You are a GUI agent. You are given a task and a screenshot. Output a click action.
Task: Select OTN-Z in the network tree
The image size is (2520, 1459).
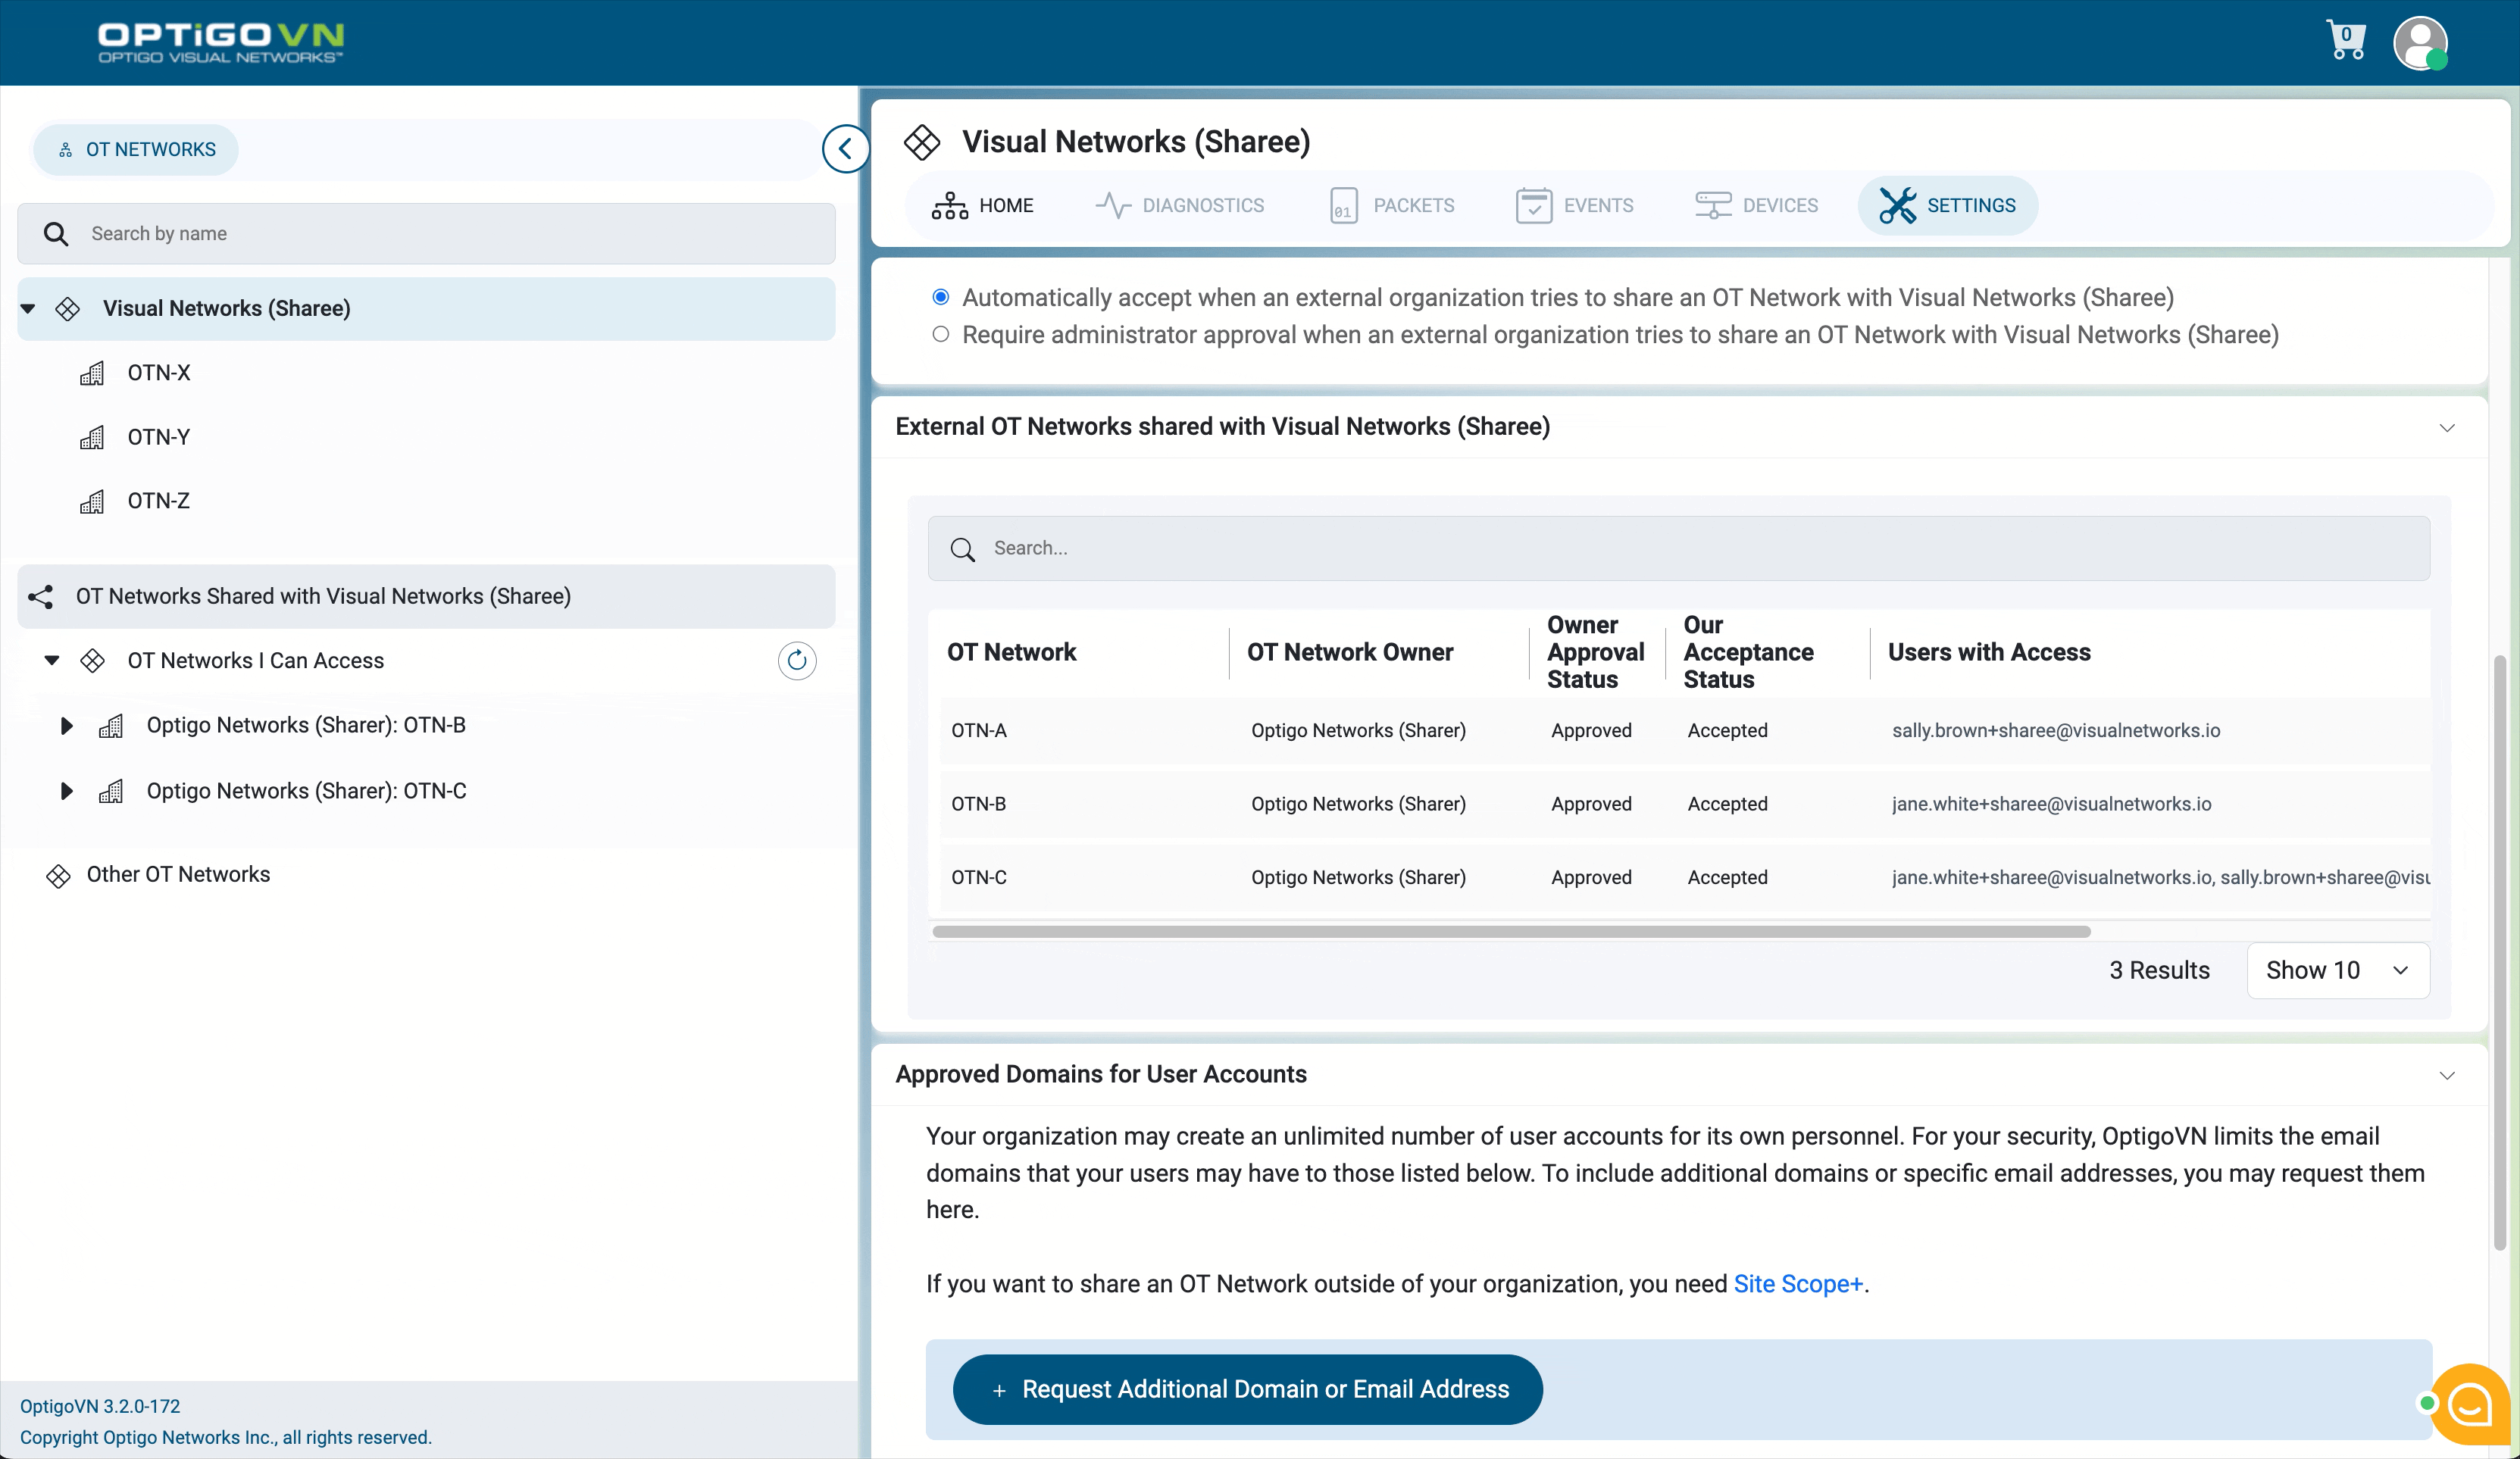[x=159, y=501]
